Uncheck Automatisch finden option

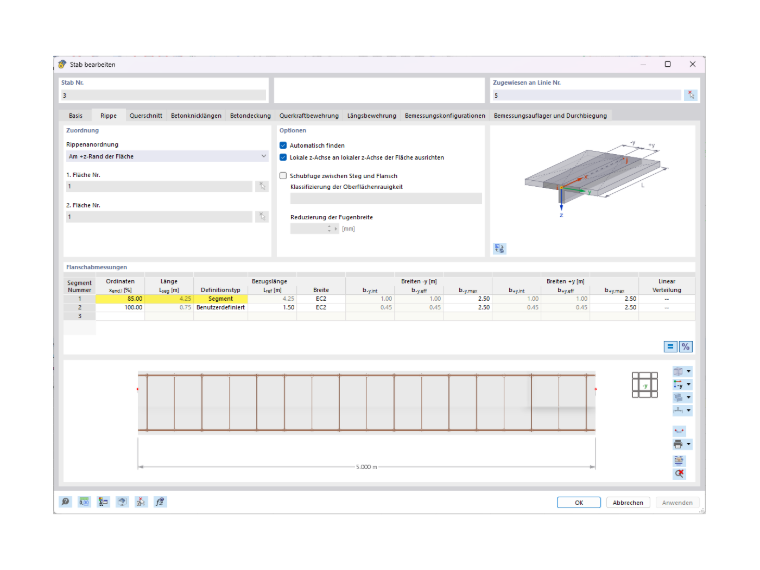point(283,145)
